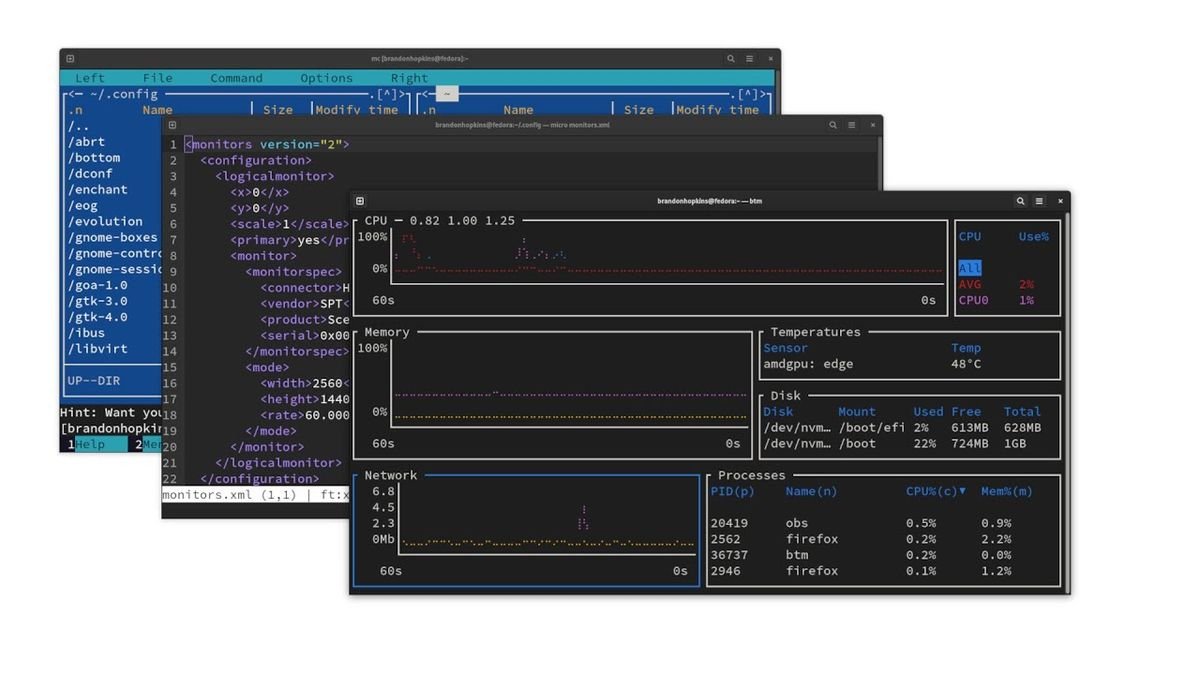The width and height of the screenshot is (1200, 675).
Task: Select All in the btm CPU legend
Action: 969,268
